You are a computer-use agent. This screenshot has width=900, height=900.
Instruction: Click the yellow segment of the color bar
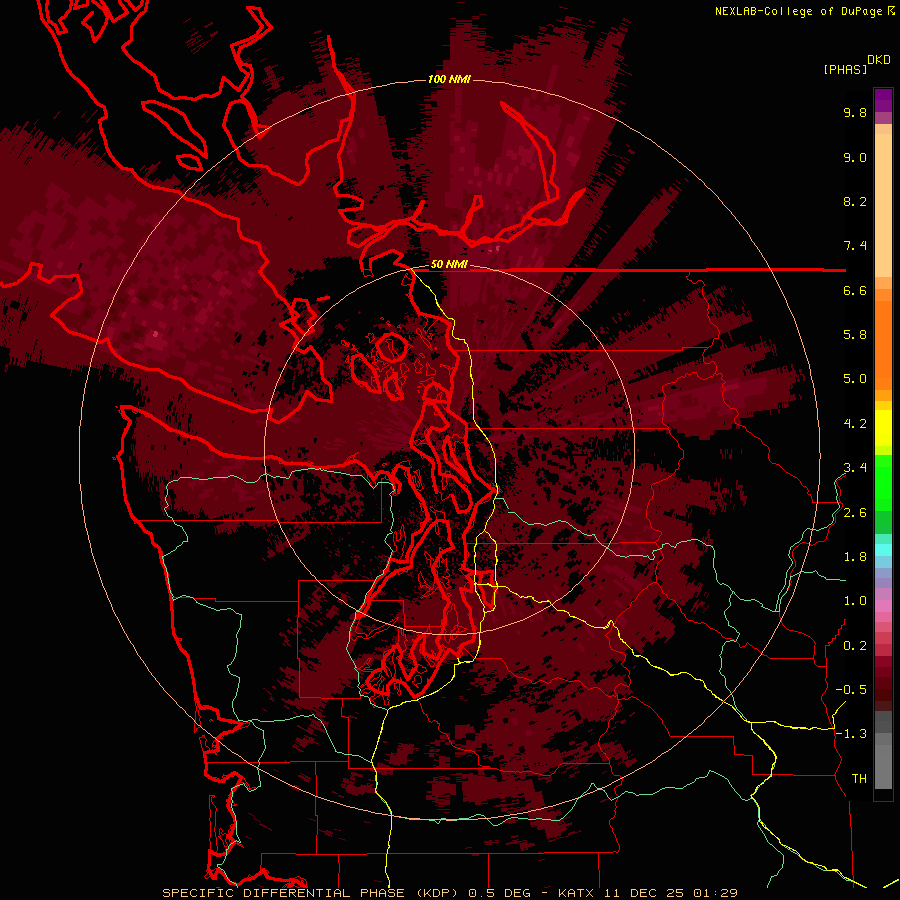883,428
